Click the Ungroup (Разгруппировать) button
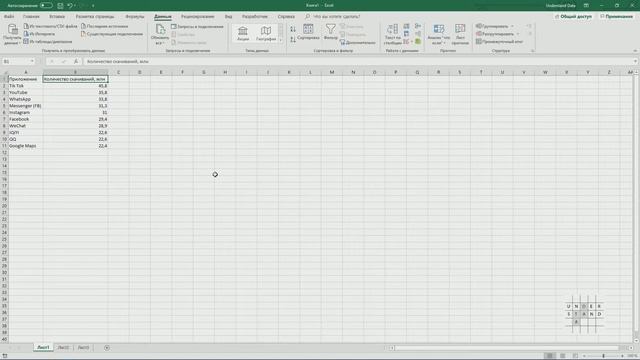640x360 pixels. point(495,34)
